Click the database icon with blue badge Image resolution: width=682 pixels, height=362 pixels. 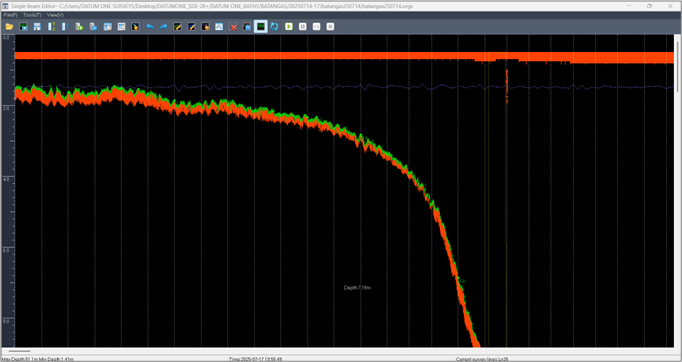click(93, 27)
